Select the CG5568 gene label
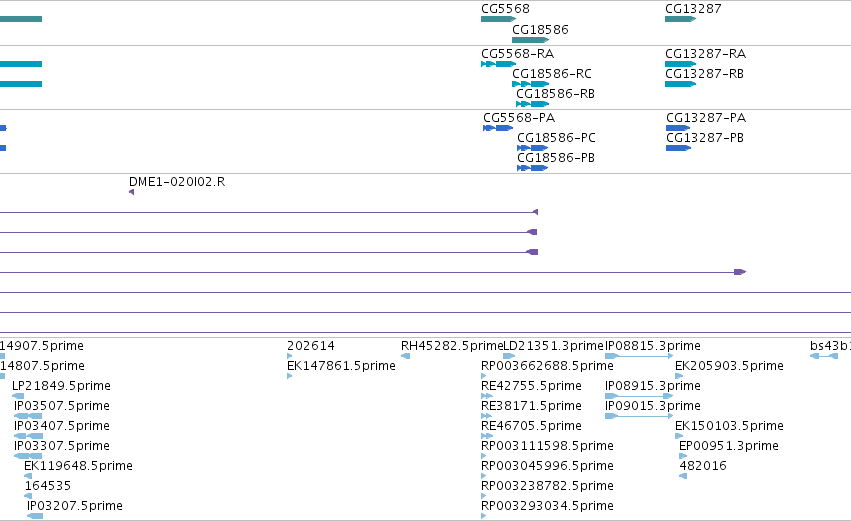The height and width of the screenshot is (521, 851). [505, 9]
